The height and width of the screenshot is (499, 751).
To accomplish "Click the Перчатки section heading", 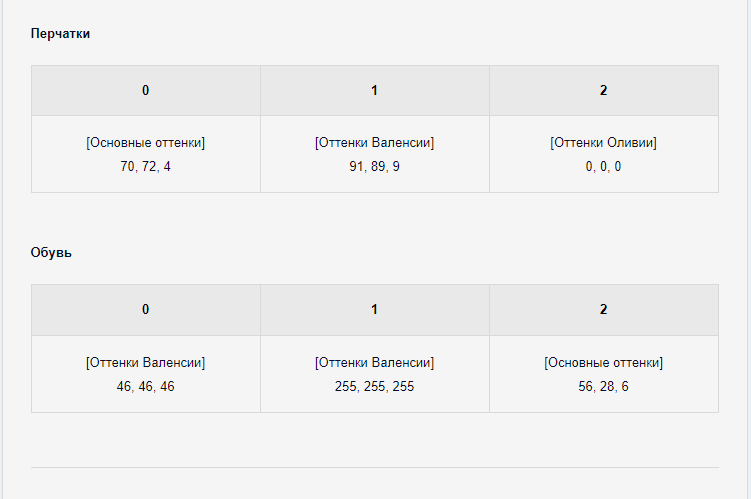I will (60, 34).
